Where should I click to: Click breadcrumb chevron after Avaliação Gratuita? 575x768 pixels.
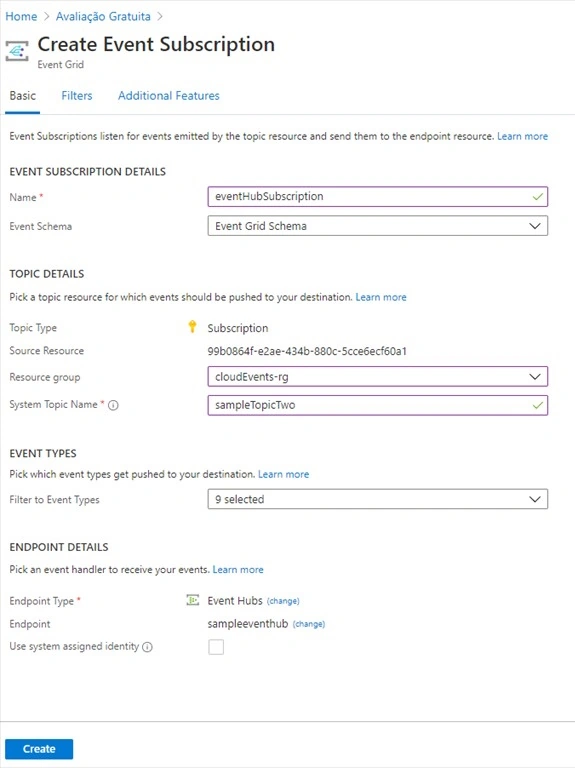(160, 16)
